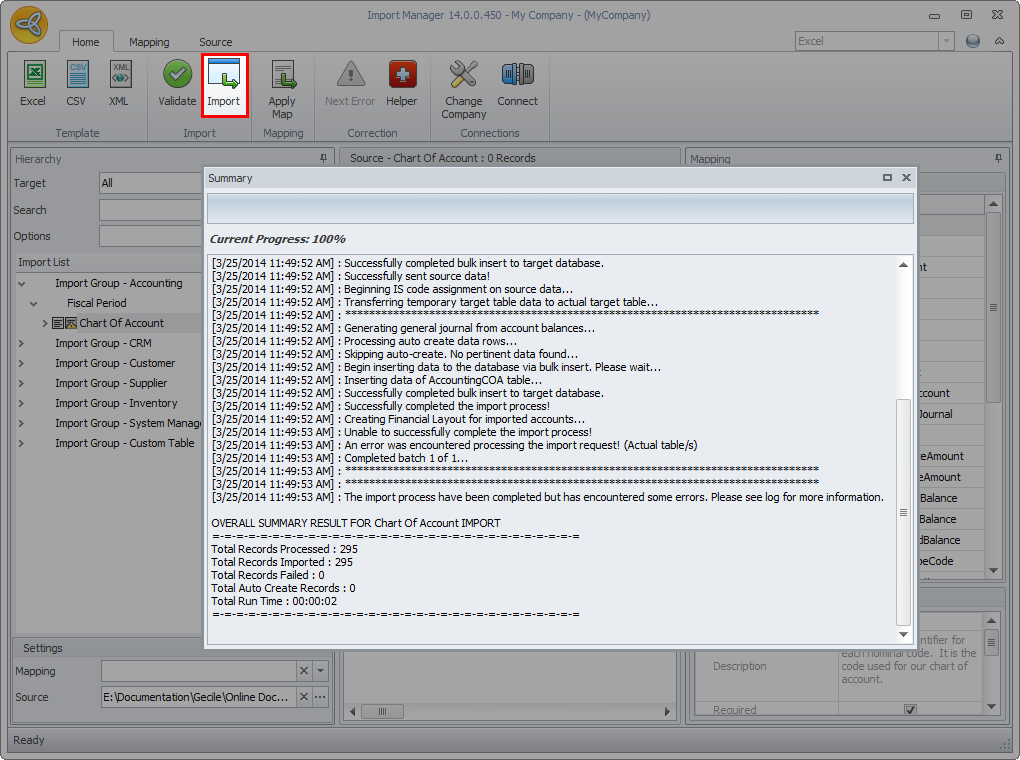Close the Summary dialog
This screenshot has height=760, width=1020.
[906, 177]
